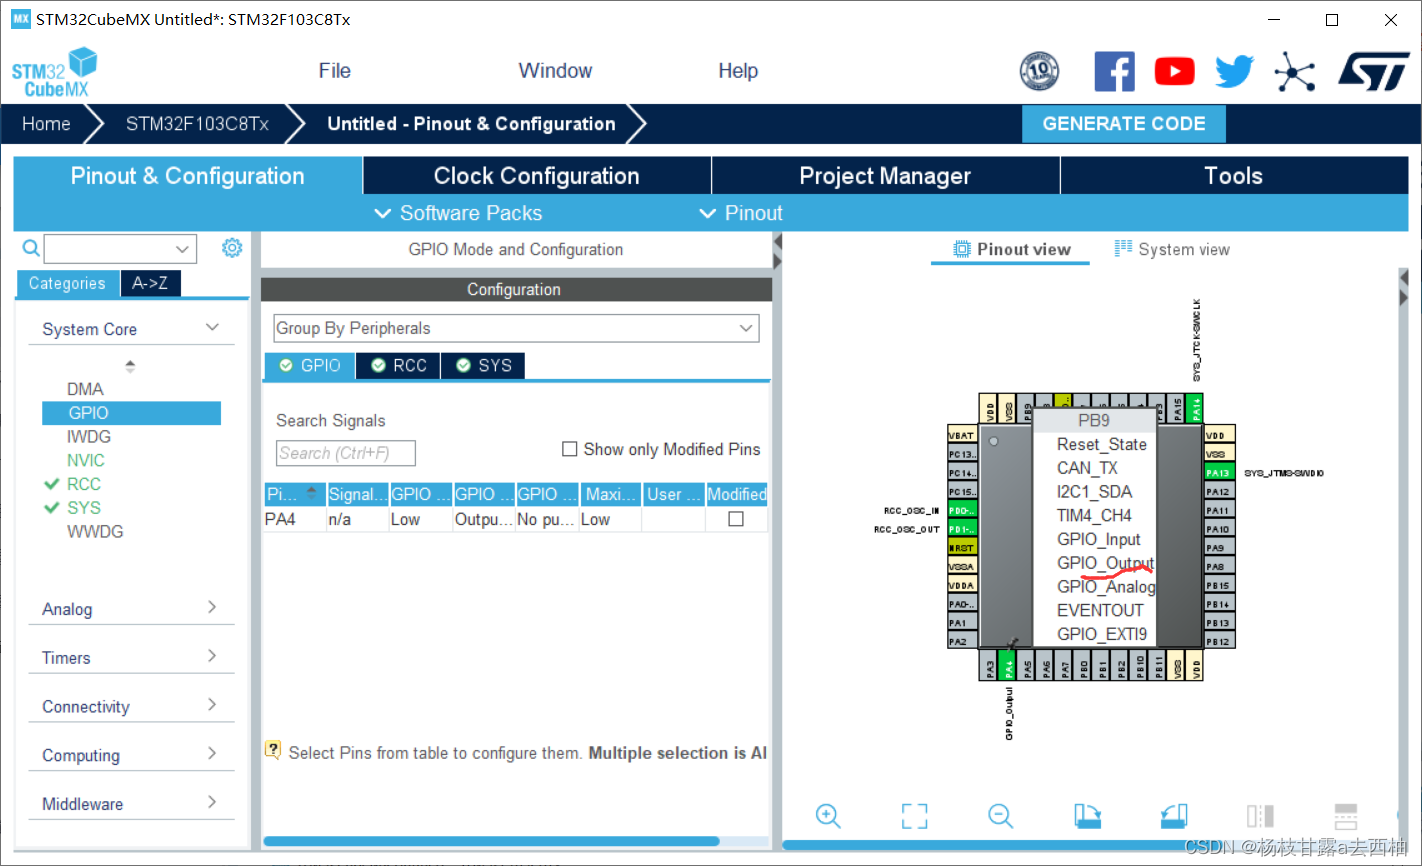Open the Help menu

coord(738,71)
